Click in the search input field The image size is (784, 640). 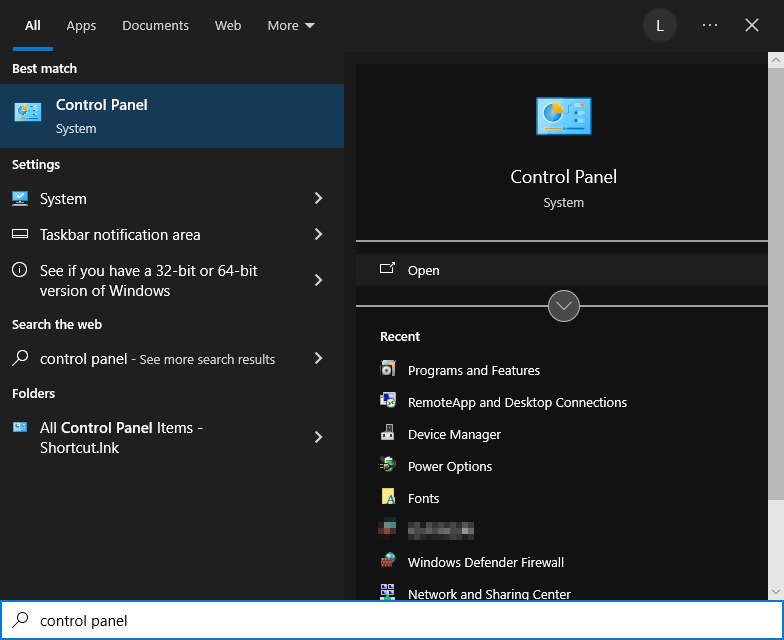[x=392, y=620]
